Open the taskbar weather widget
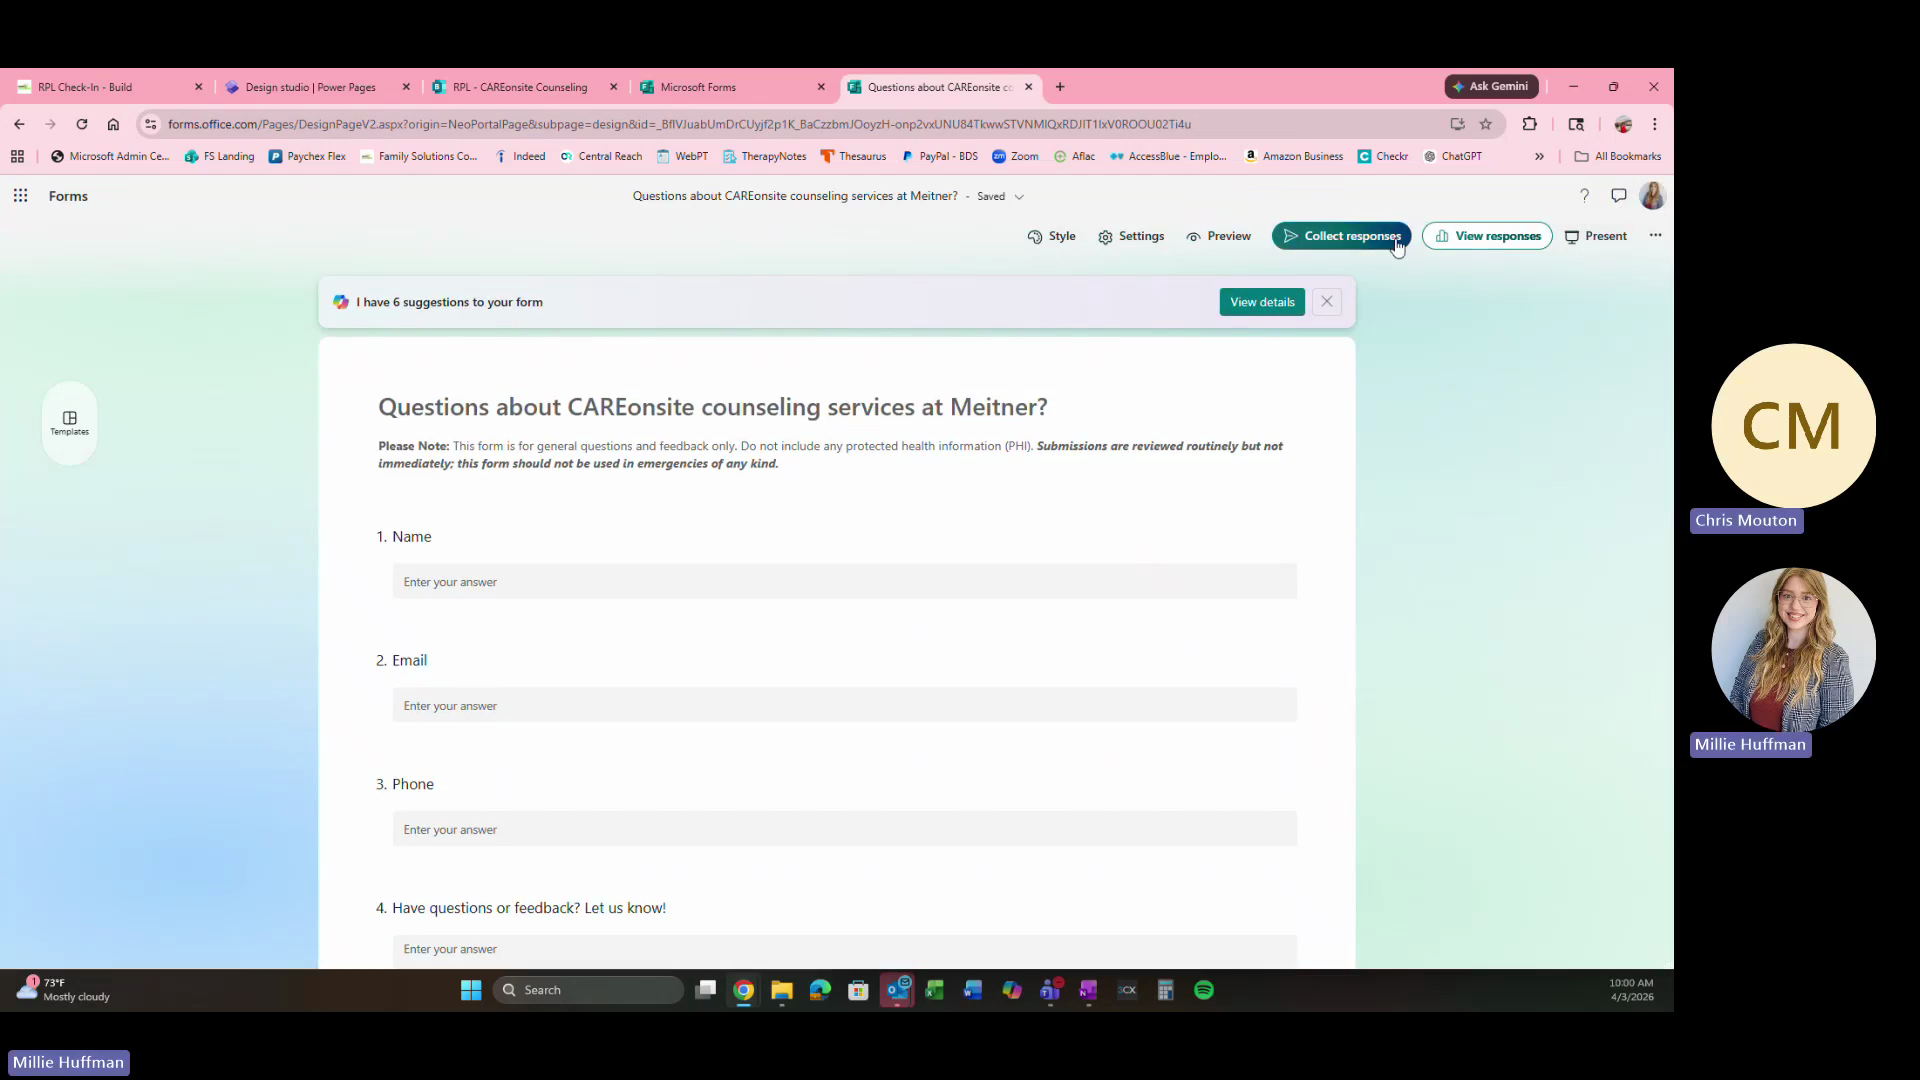The height and width of the screenshot is (1080, 1920). [x=64, y=990]
